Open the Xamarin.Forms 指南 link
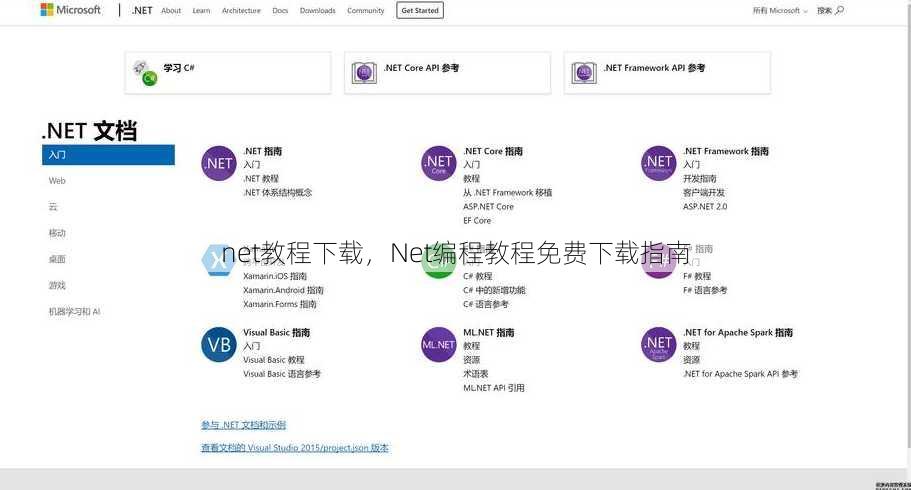Image resolution: width=911 pixels, height=490 pixels. pyautogui.click(x=279, y=304)
